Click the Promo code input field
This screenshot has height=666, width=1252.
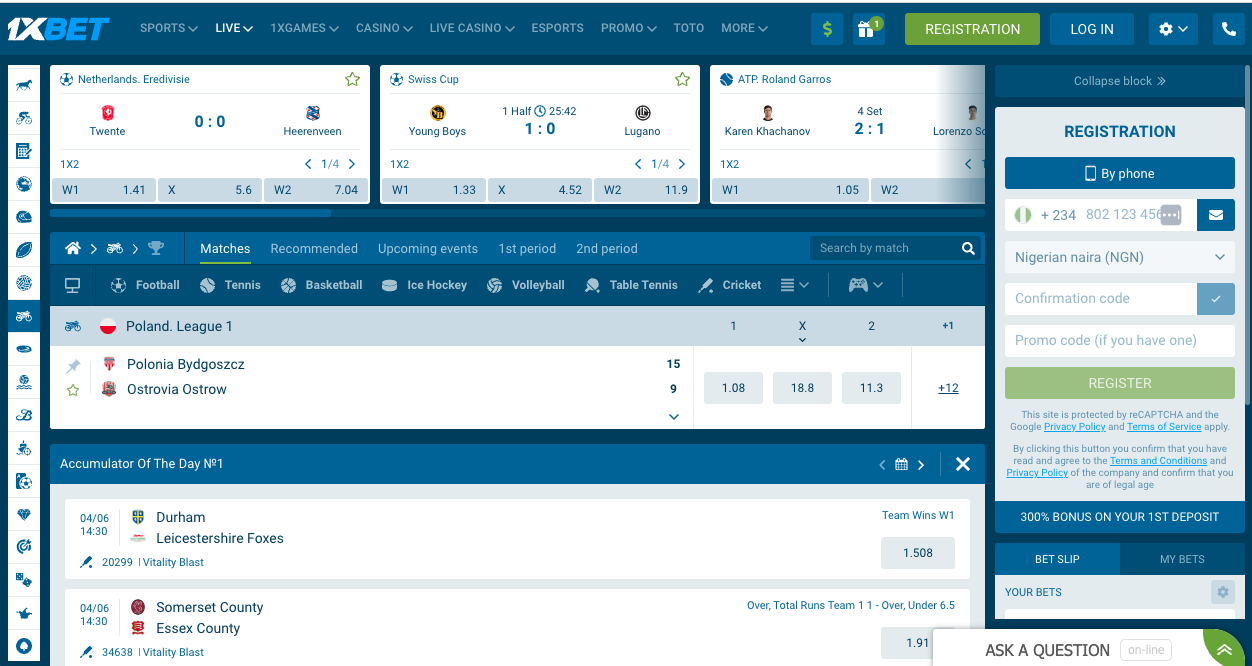click(x=1120, y=341)
